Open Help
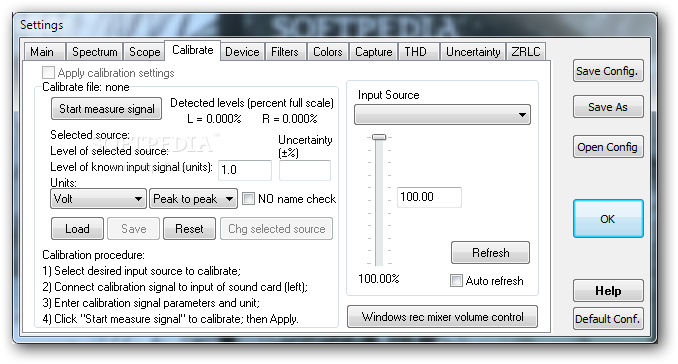Viewport: 678px width, 364px height. point(608,291)
